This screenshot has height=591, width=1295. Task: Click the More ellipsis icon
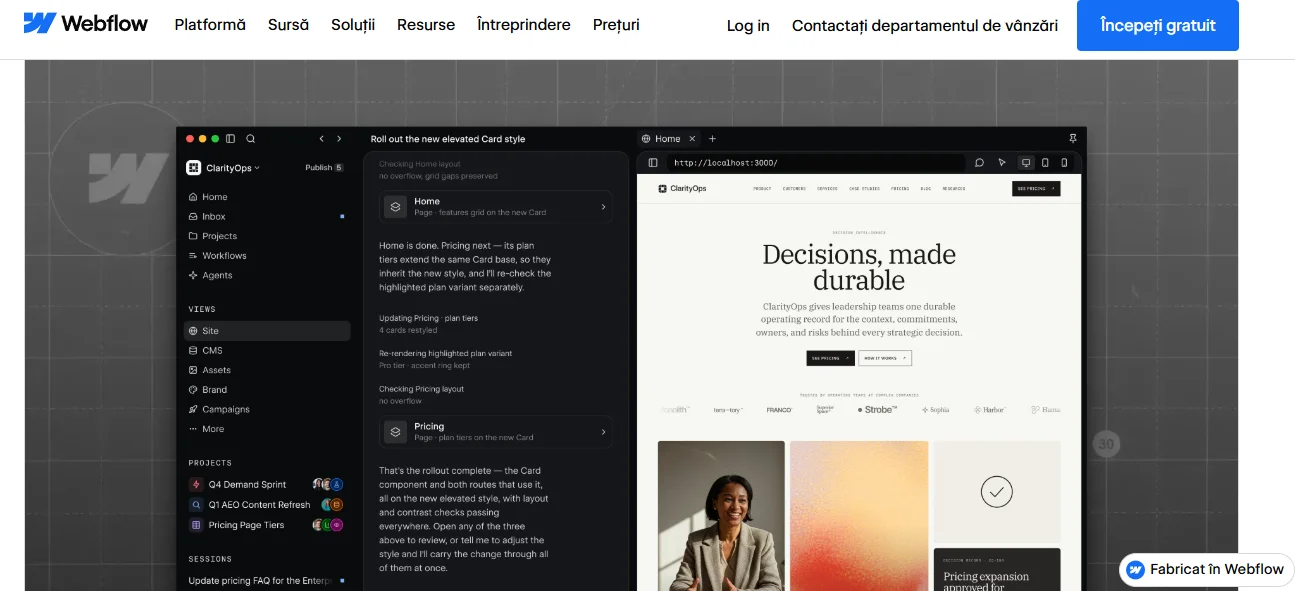point(193,429)
